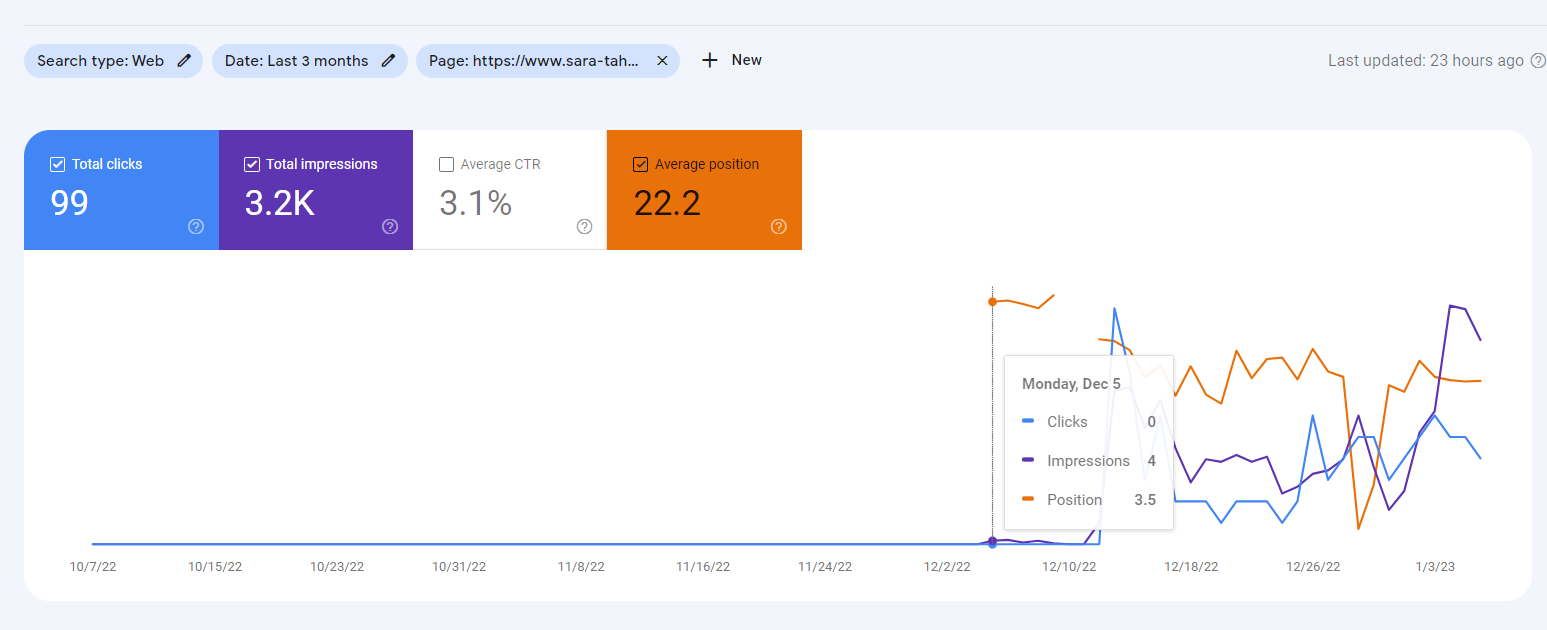The height and width of the screenshot is (630, 1547).
Task: Click the 12/10/22 axis date label
Action: coord(1069,566)
